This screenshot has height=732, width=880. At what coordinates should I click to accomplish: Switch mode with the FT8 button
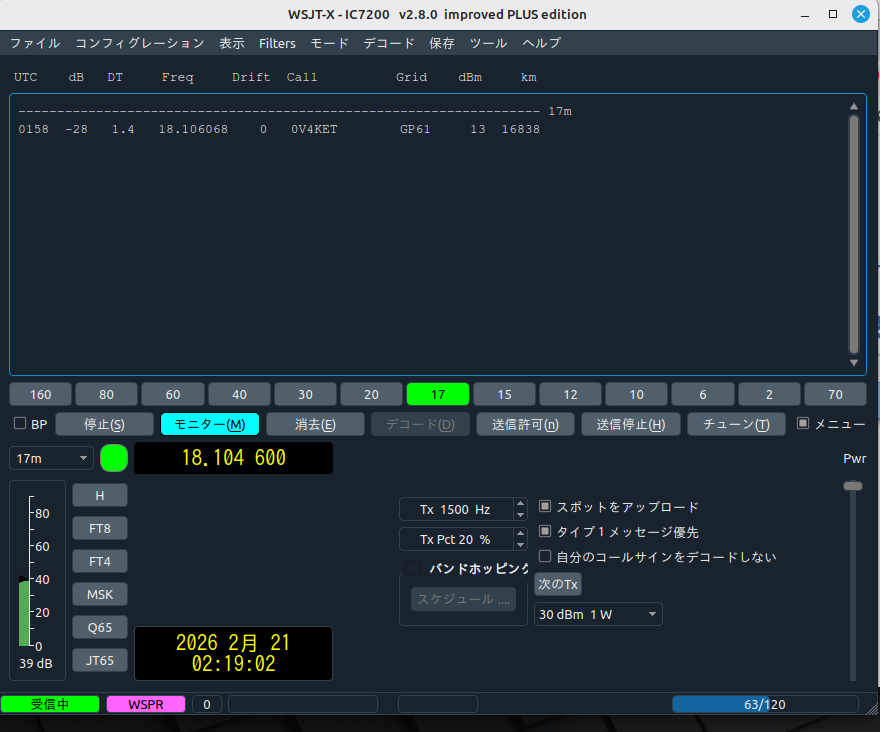(100, 528)
